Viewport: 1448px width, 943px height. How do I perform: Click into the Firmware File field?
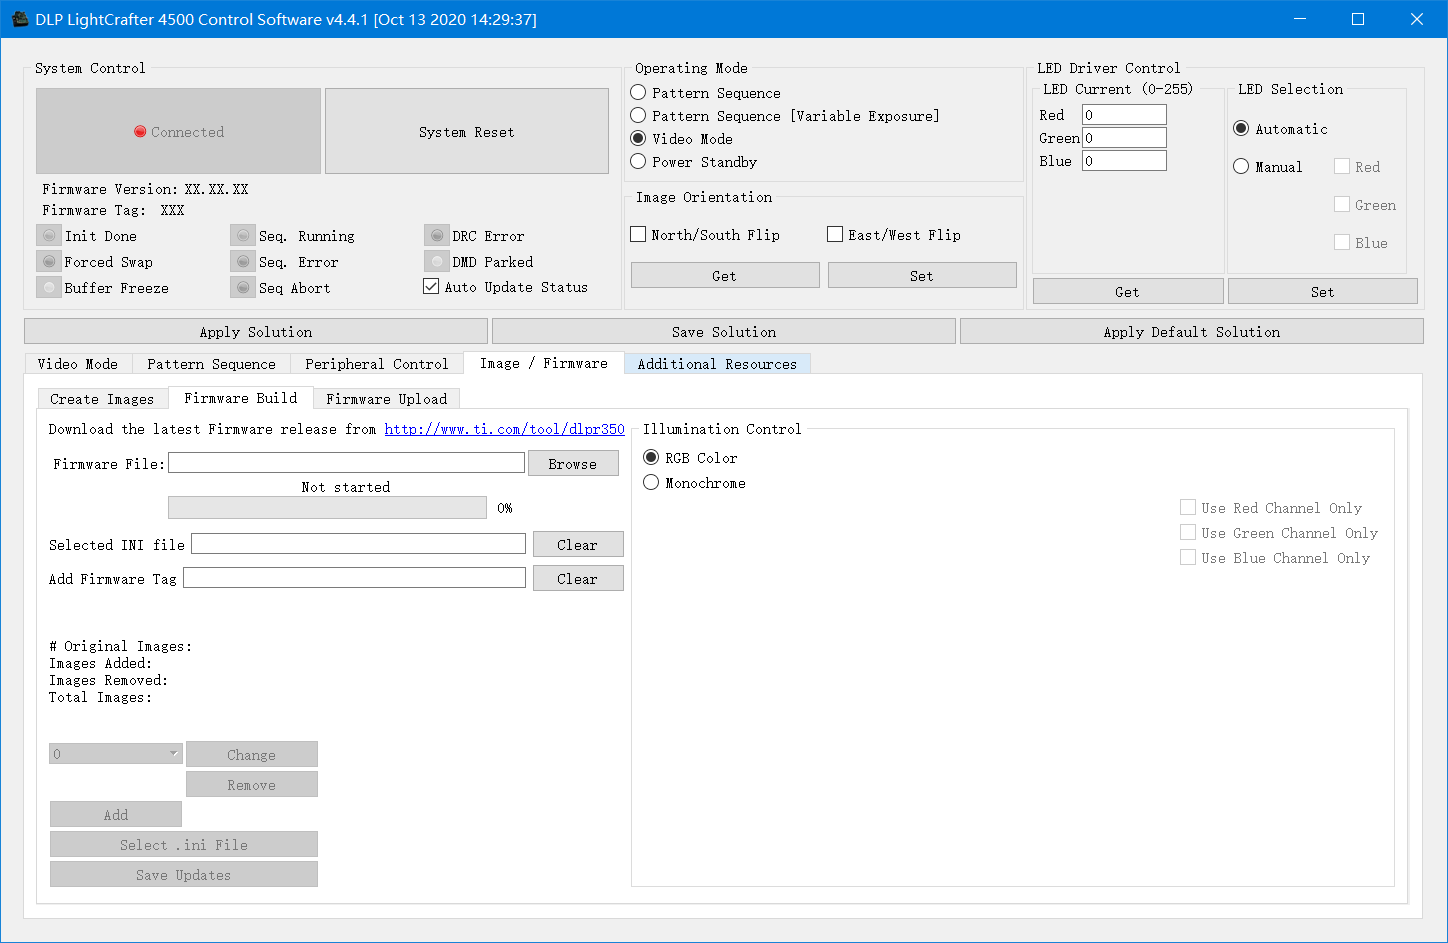click(x=347, y=463)
